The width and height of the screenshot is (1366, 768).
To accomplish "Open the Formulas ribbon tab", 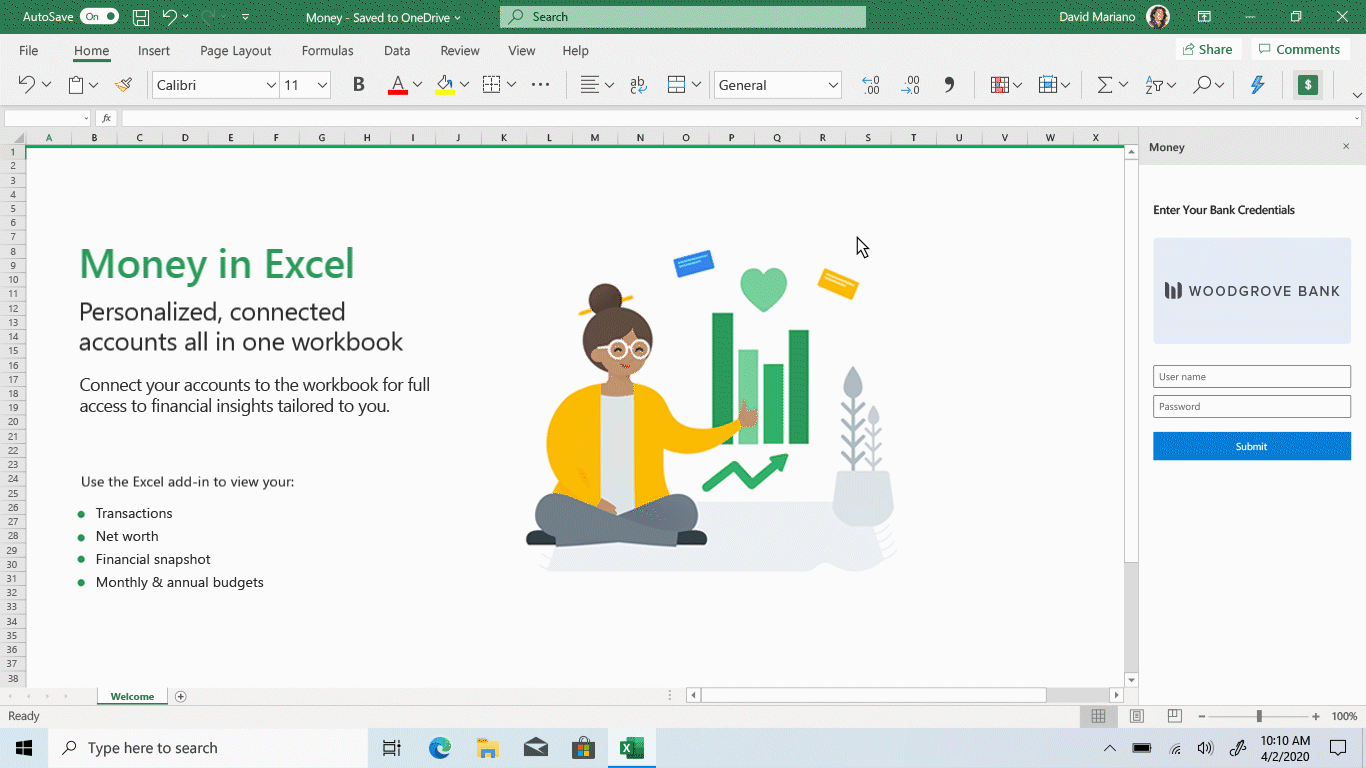I will (x=327, y=50).
